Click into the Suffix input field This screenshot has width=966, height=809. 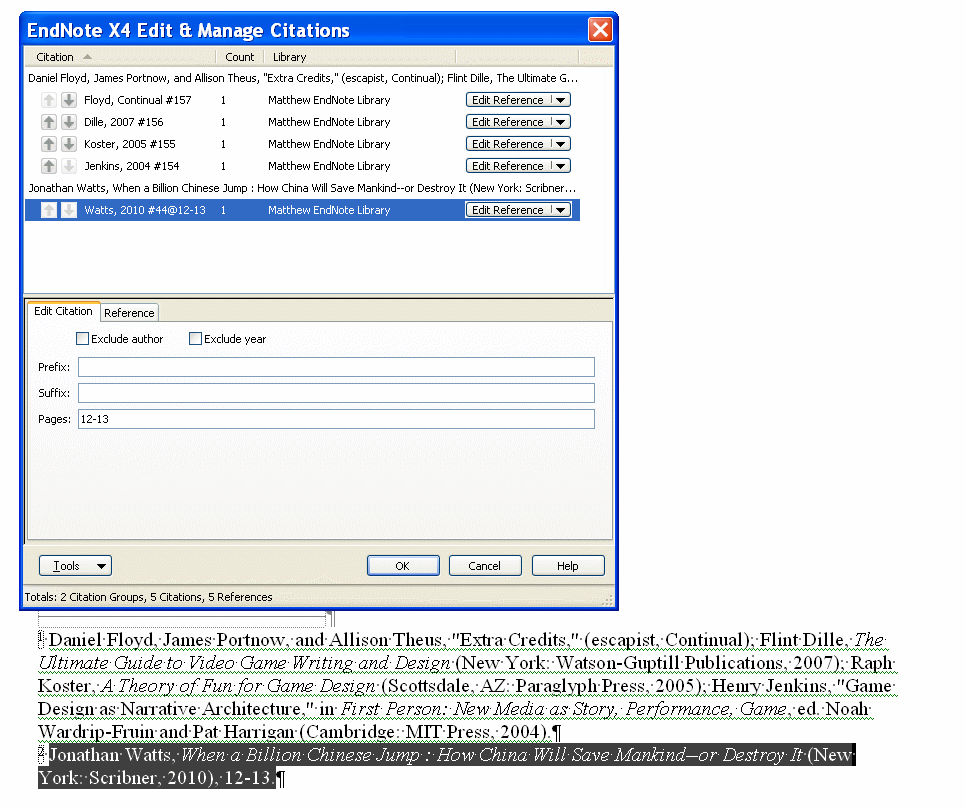(336, 392)
